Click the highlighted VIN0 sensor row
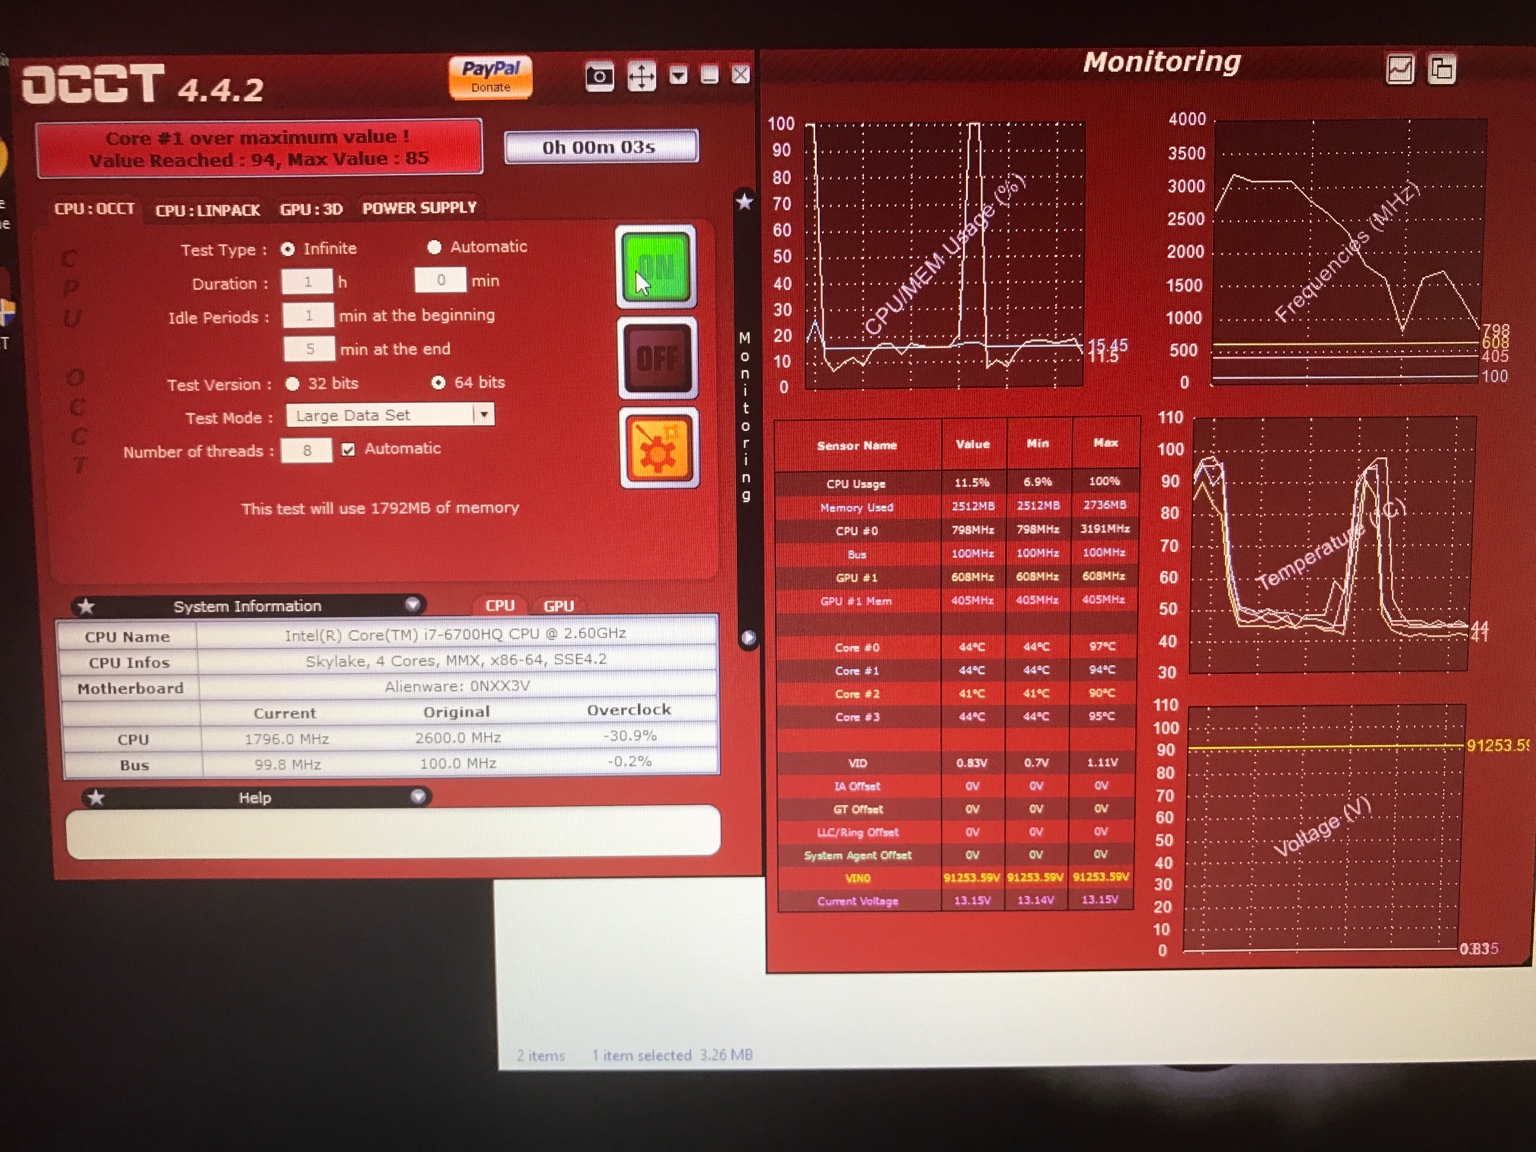1536x1152 pixels. coord(957,878)
